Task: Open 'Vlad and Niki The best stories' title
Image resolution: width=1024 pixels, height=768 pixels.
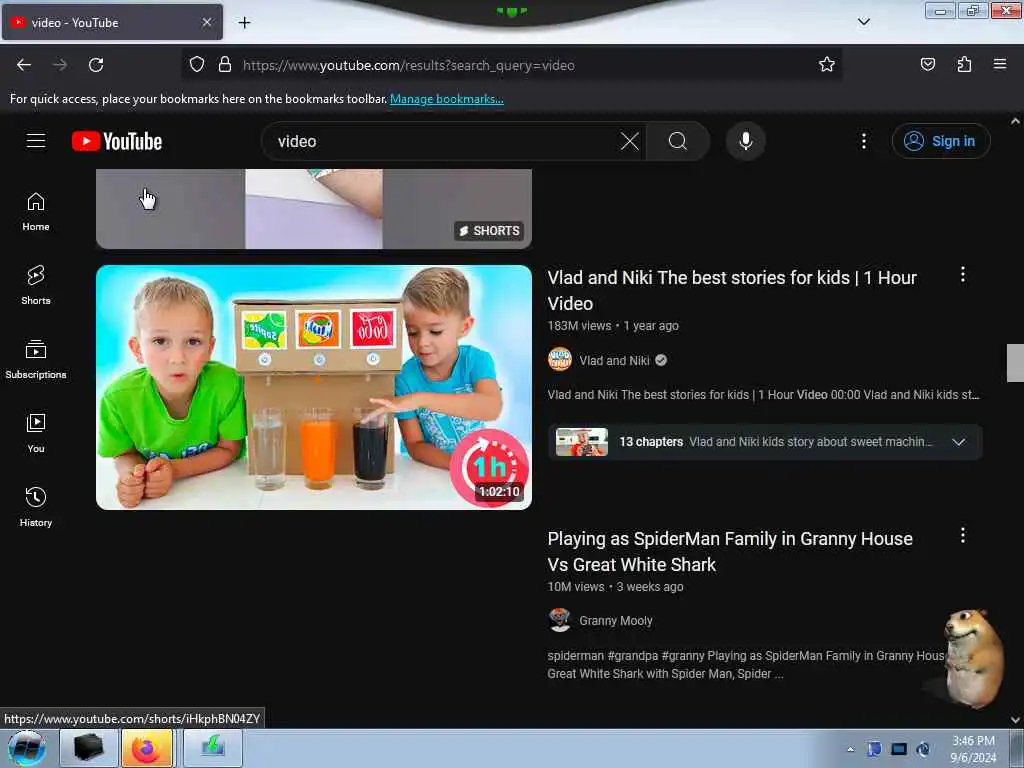Action: tap(732, 291)
